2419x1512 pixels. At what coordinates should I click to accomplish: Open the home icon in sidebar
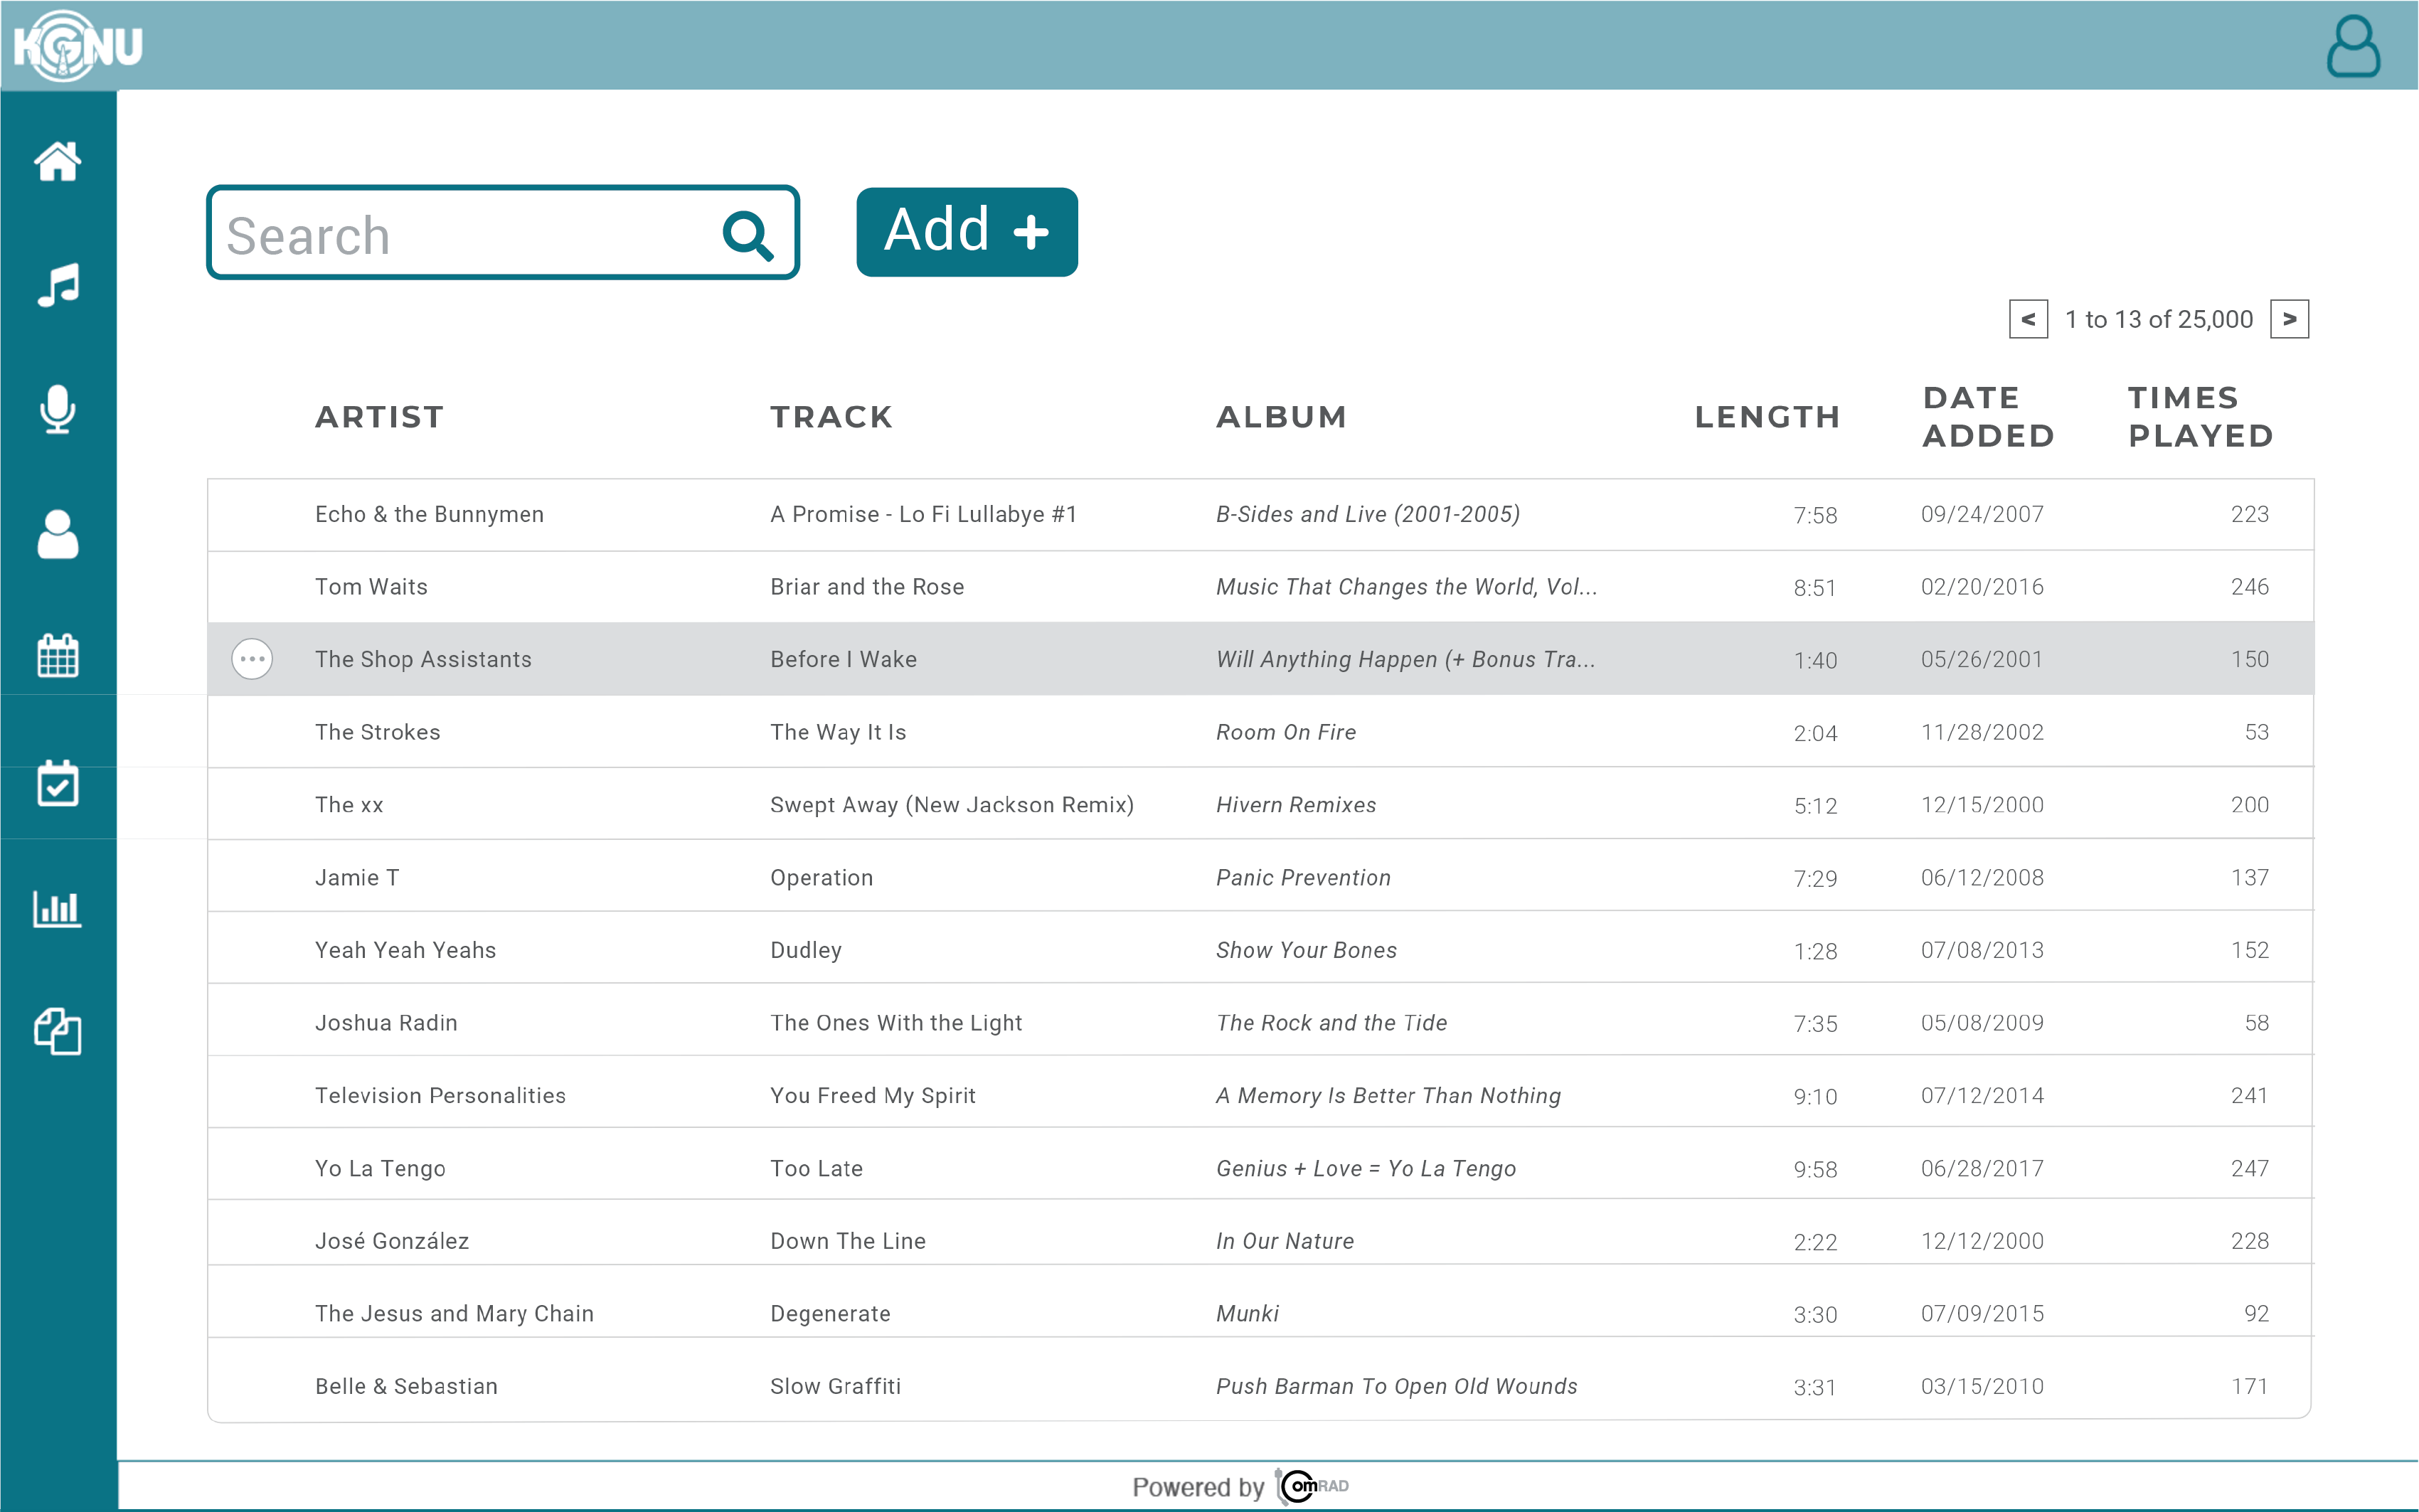pos(58,161)
